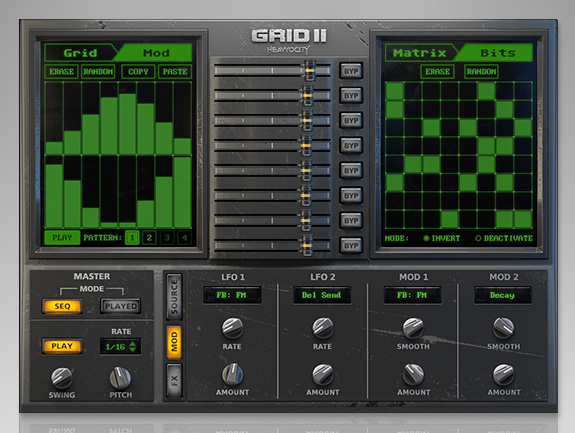Click the LFO 2 AMOUNT knob
Image resolution: width=575 pixels, height=433 pixels.
point(323,374)
